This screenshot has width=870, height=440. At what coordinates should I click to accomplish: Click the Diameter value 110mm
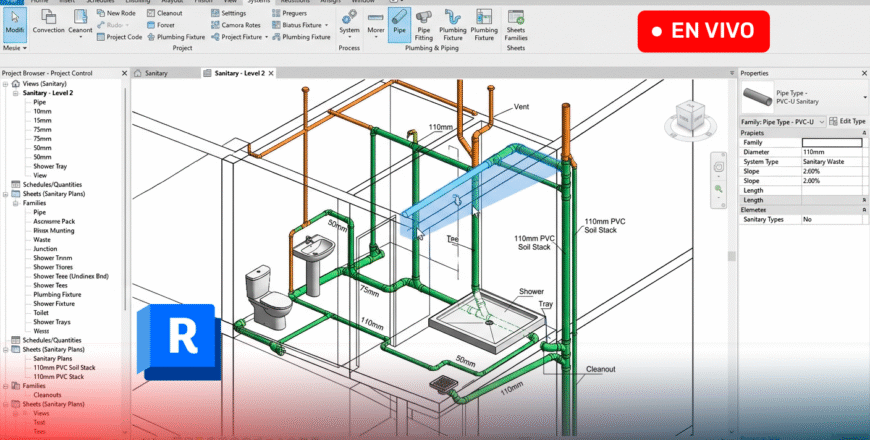click(x=831, y=152)
